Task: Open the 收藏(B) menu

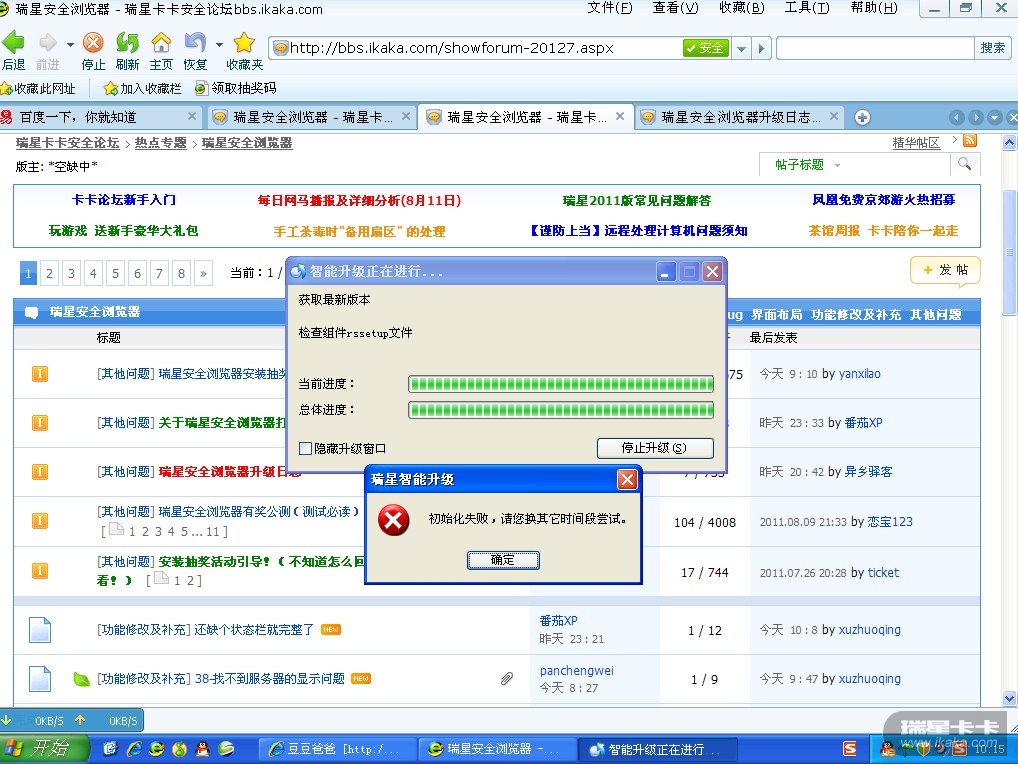Action: coord(741,8)
